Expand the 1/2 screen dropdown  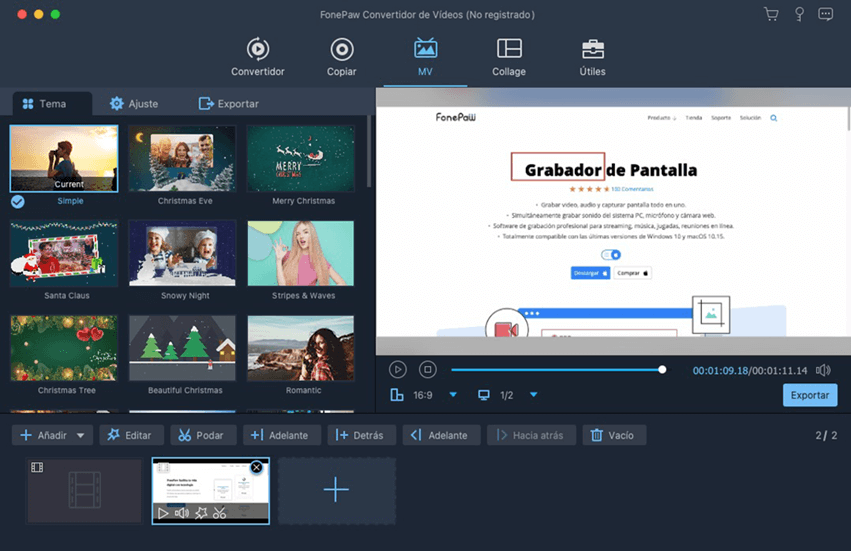click(x=534, y=395)
